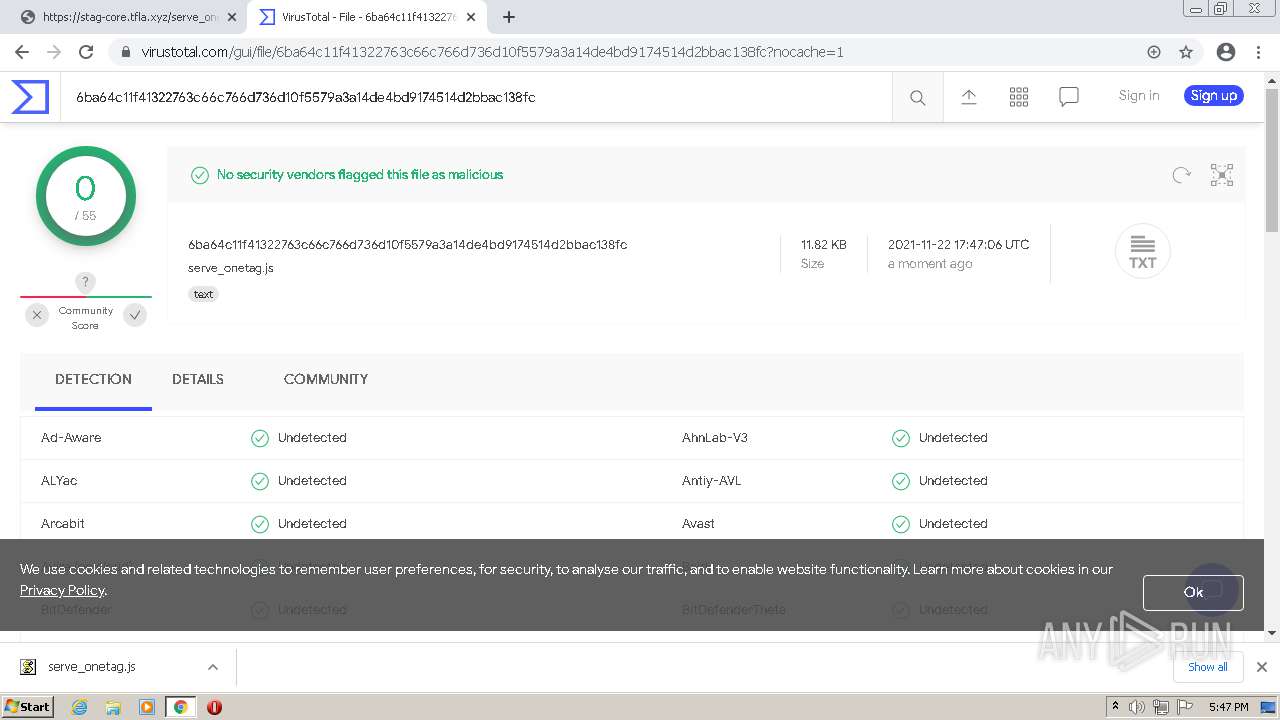Open the comments speech bubble icon
Screen dimensions: 1280x720
pyautogui.click(x=1069, y=96)
